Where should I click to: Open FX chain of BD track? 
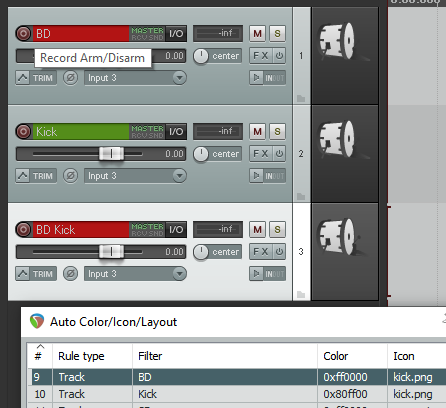pyautogui.click(x=261, y=56)
